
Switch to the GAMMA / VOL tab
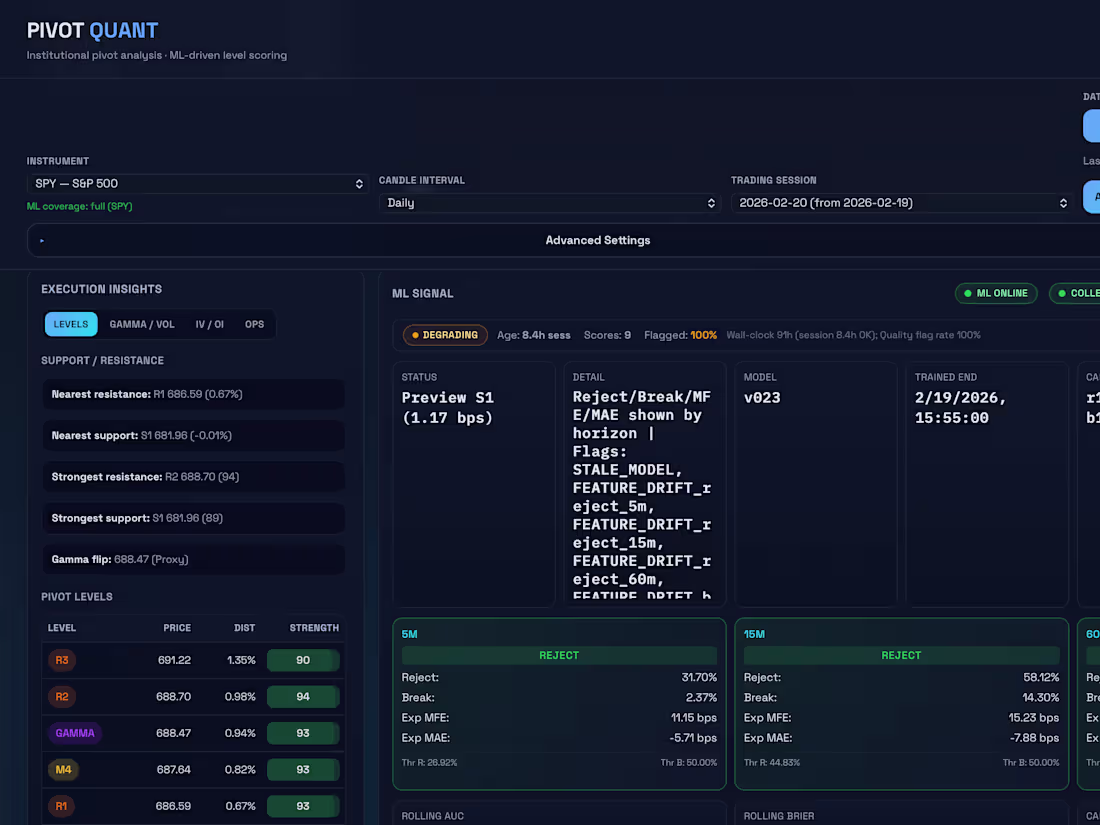(x=141, y=324)
